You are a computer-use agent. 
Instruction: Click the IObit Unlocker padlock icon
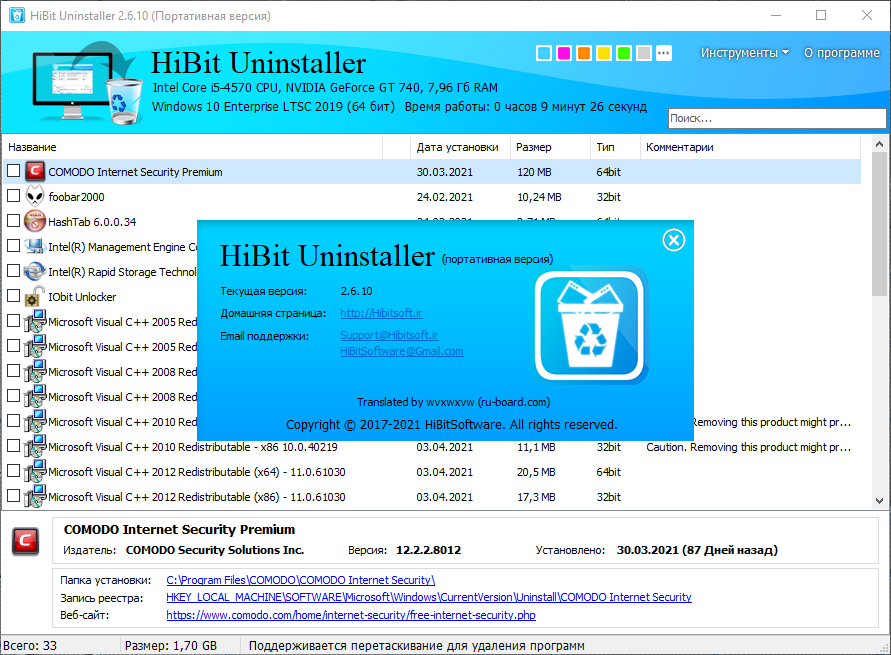point(35,297)
